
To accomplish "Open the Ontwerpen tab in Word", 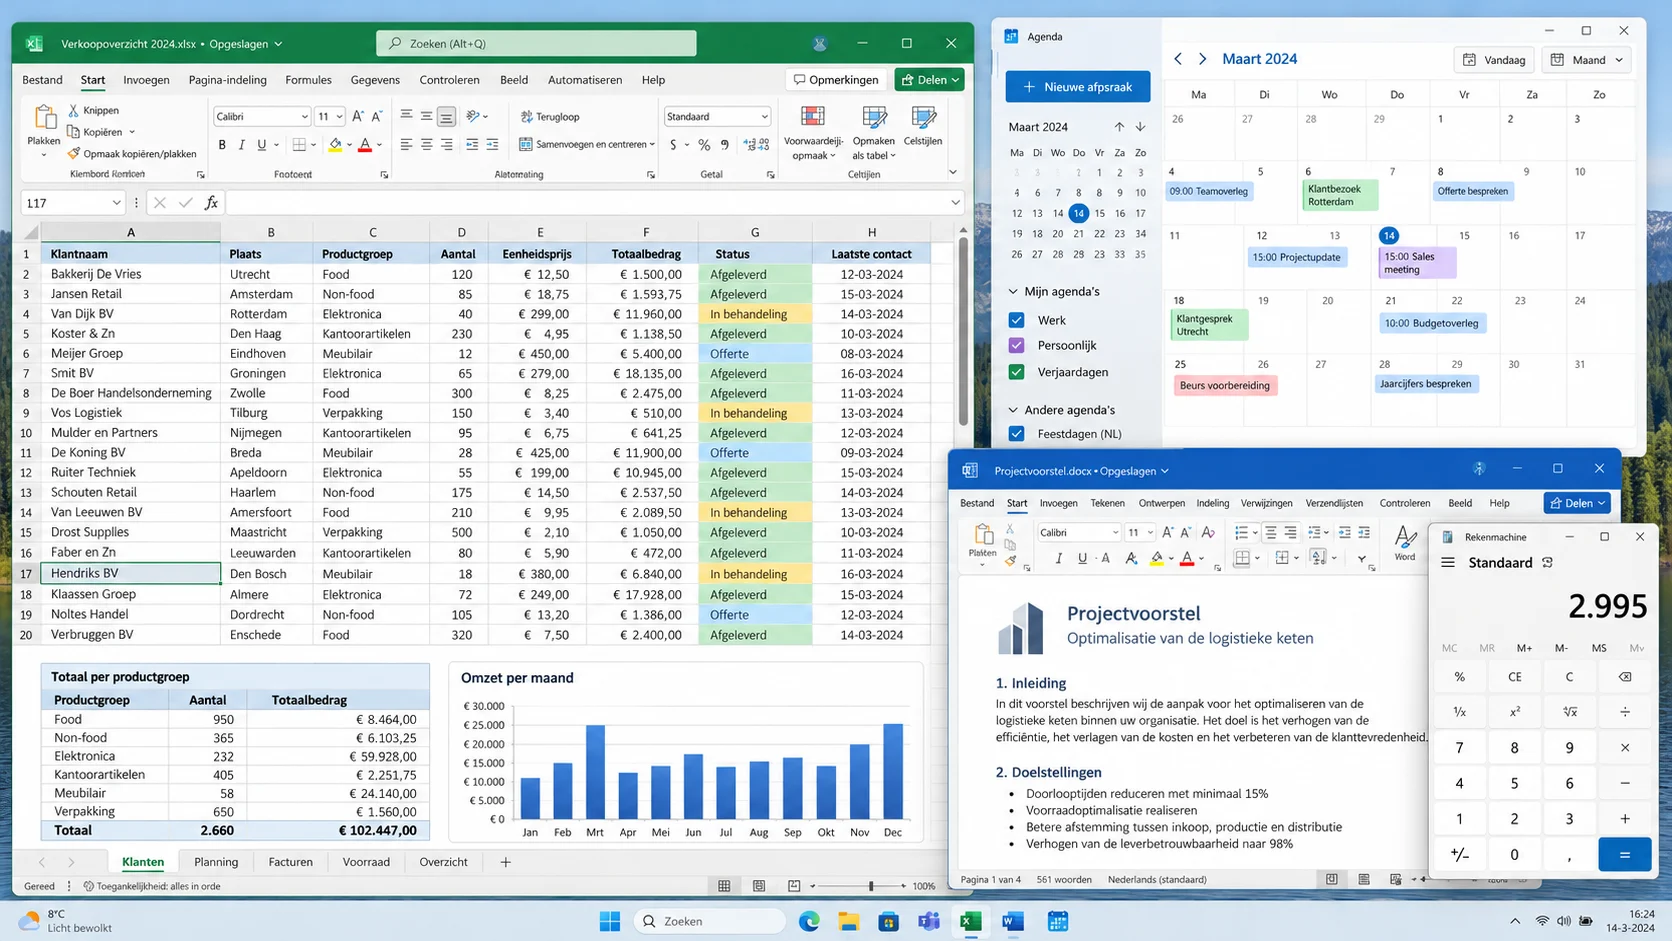I will tap(1161, 503).
